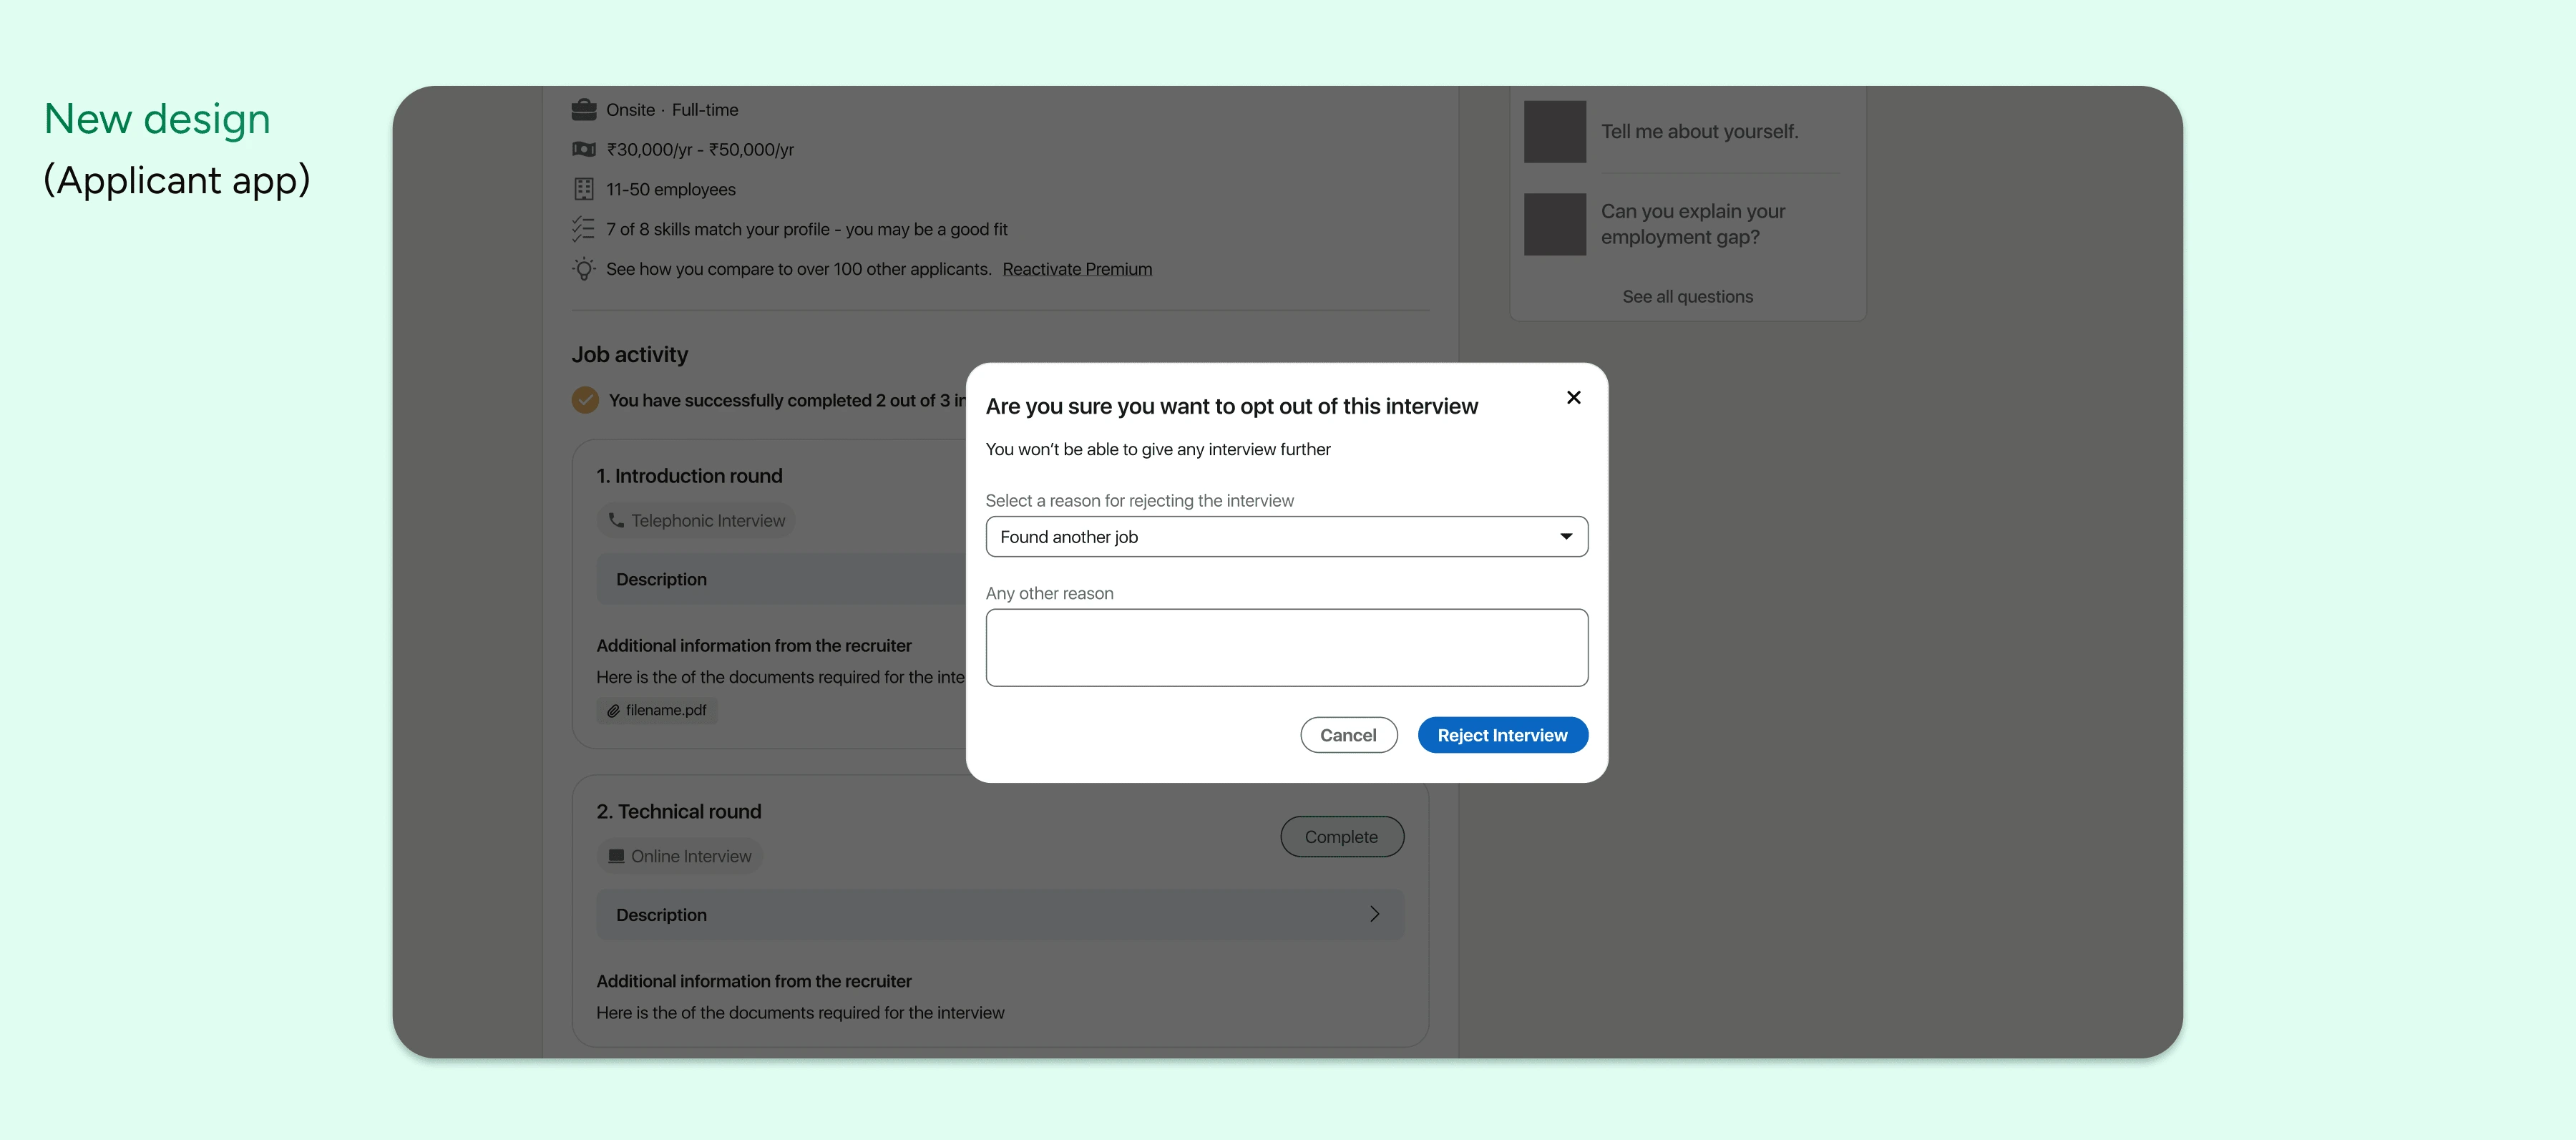Close the opt-out interview dialog
Screen dimensions: 2576x1140
tap(1573, 397)
